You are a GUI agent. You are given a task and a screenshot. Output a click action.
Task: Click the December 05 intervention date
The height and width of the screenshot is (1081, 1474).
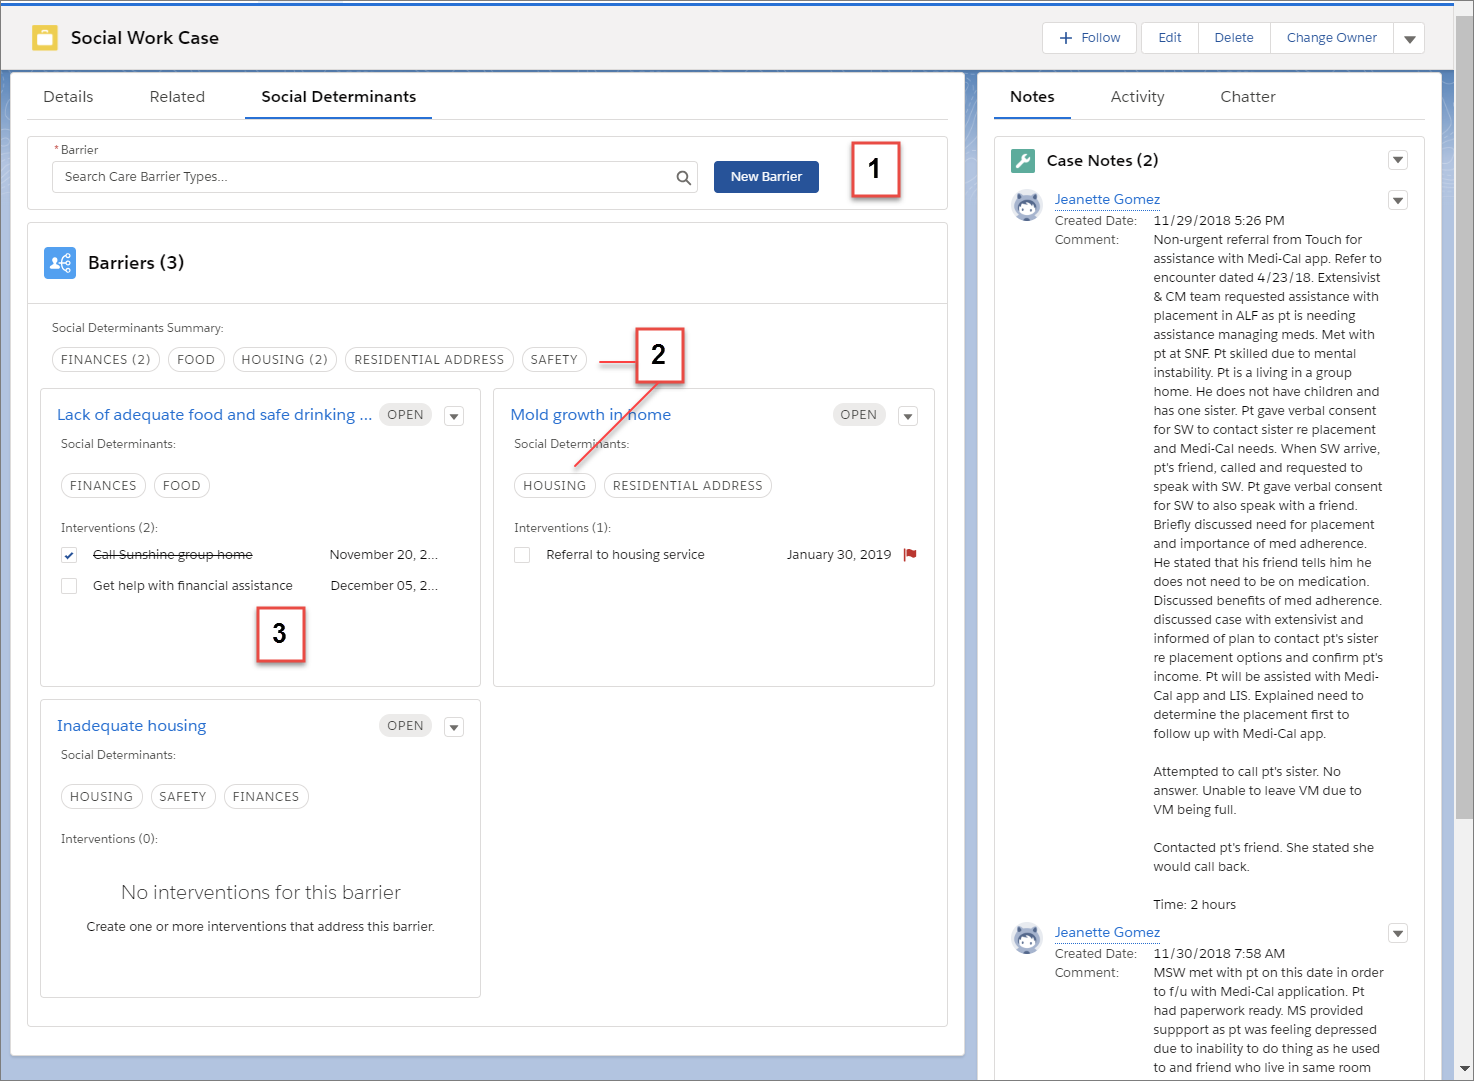(384, 586)
